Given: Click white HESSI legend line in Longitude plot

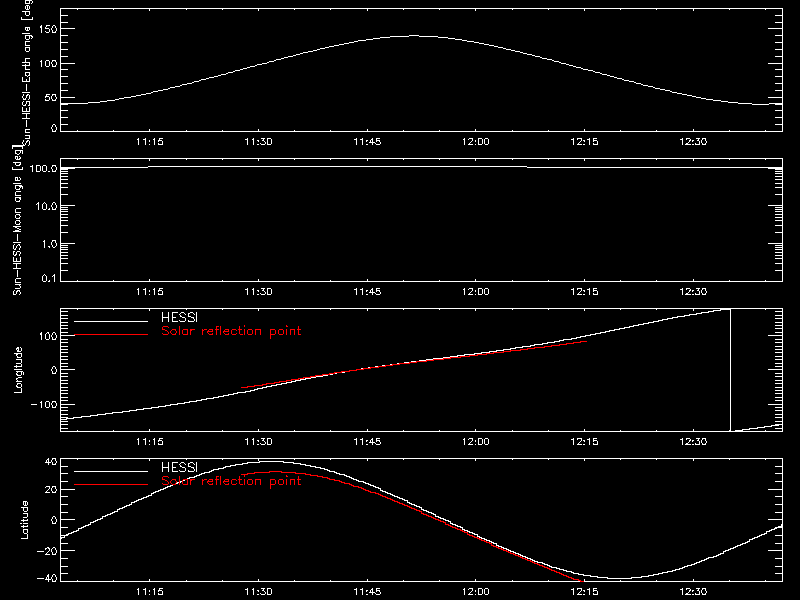Looking at the screenshot, I should (x=111, y=321).
